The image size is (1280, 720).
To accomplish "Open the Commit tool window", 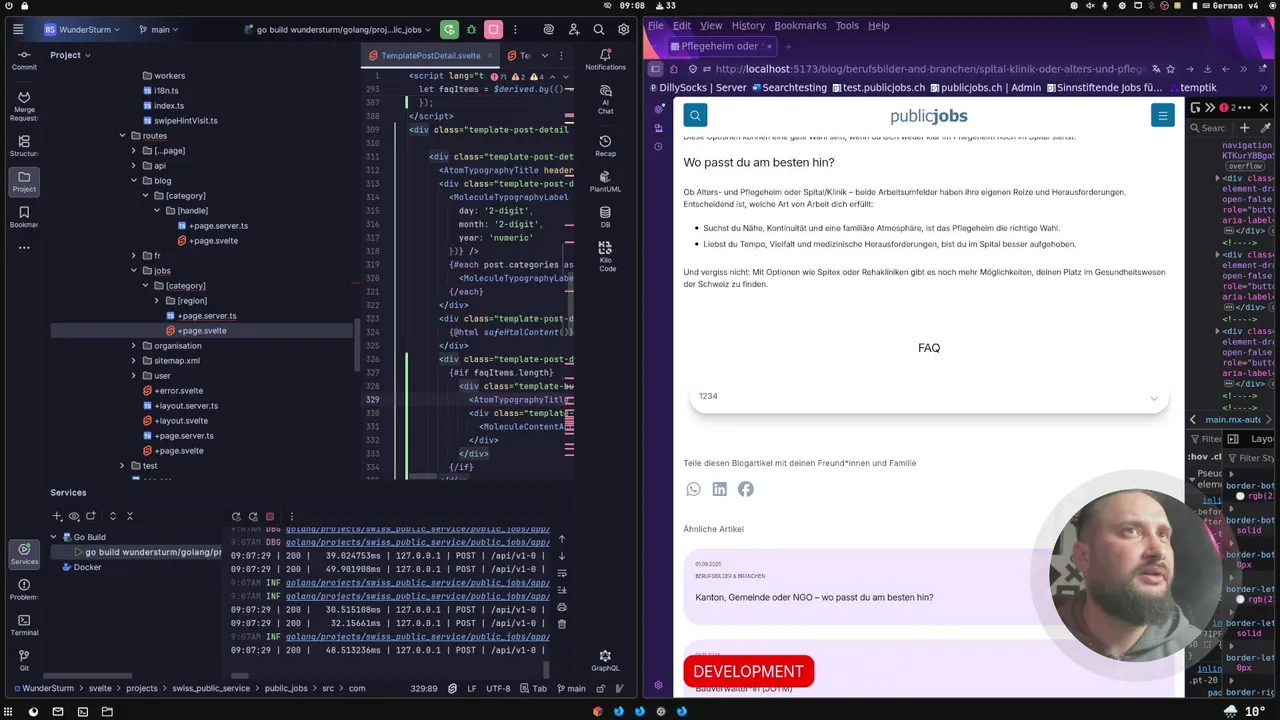I will (24, 59).
